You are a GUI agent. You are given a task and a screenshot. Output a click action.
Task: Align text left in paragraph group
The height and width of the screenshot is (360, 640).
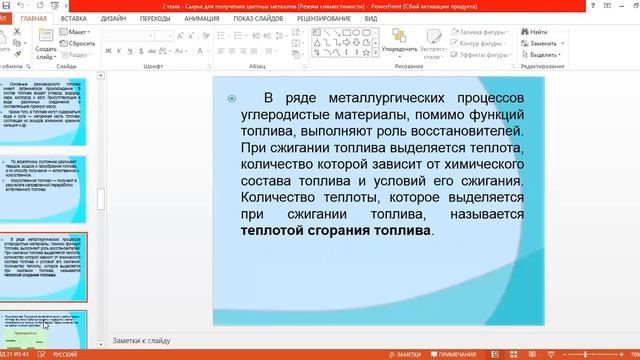tap(221, 51)
